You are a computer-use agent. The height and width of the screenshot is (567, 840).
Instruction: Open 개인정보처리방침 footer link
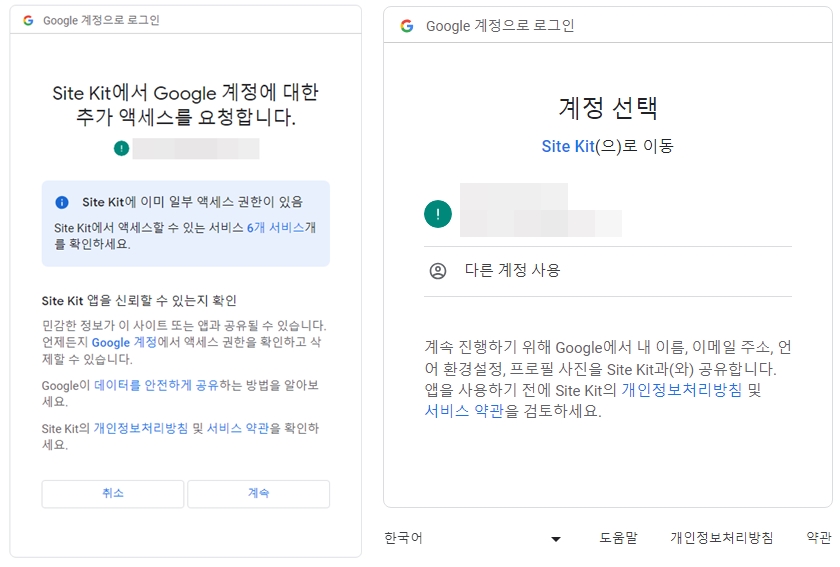point(722,538)
